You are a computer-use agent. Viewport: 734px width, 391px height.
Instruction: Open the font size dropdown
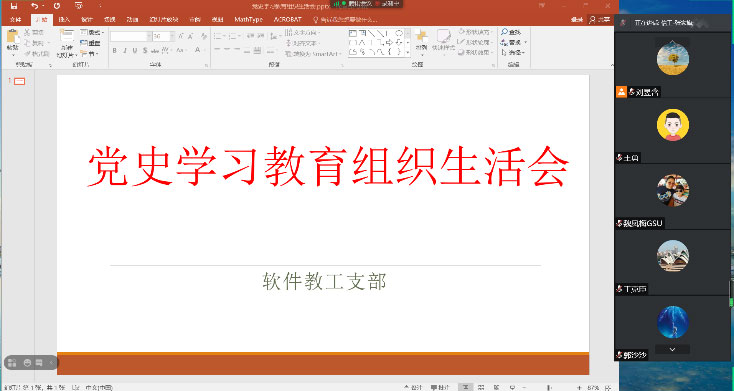click(172, 36)
